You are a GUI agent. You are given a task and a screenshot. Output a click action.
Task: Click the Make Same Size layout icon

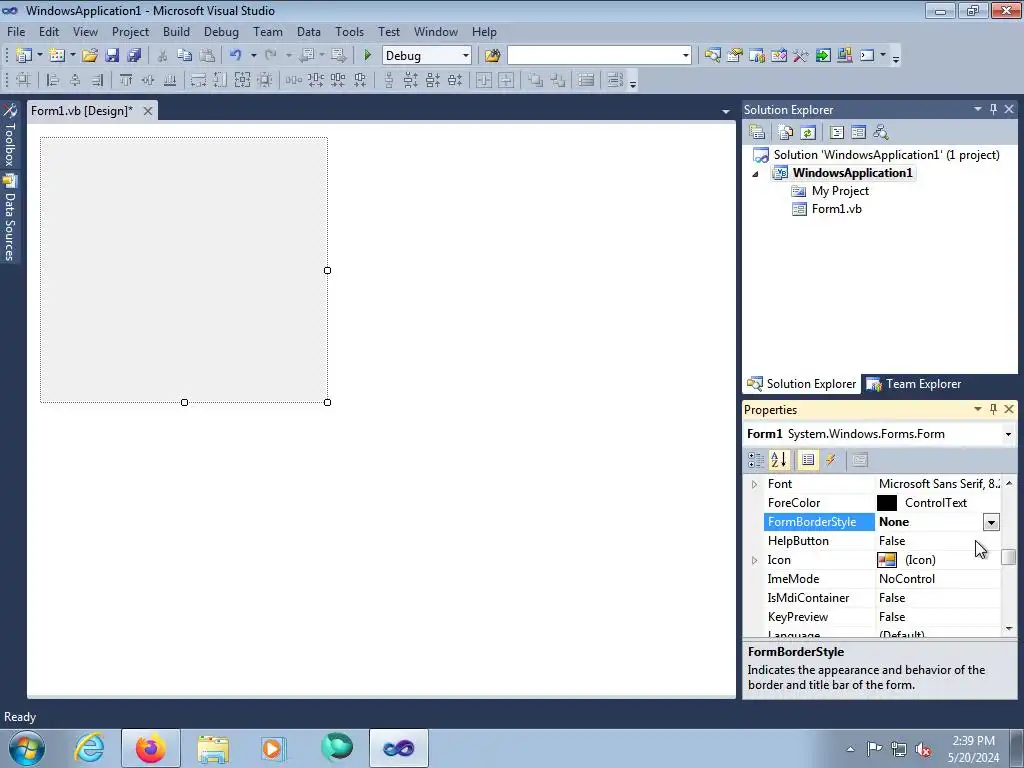click(x=242, y=80)
